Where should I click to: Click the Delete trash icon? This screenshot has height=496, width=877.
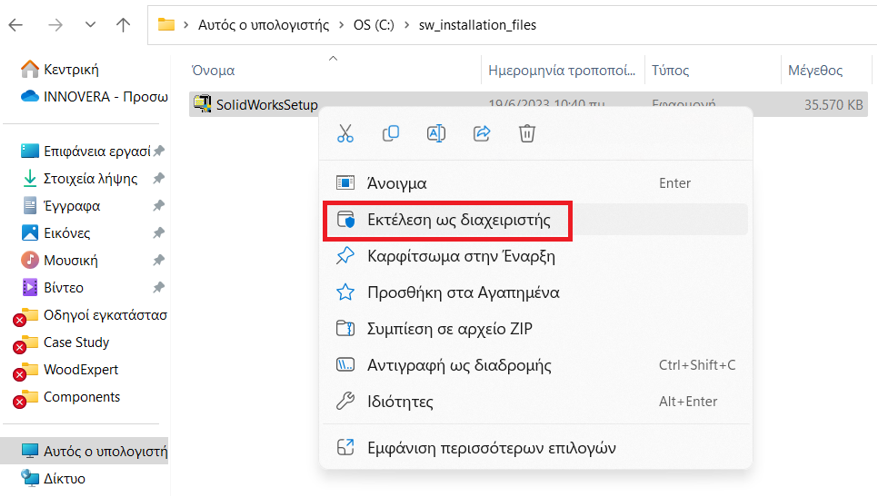pos(528,133)
